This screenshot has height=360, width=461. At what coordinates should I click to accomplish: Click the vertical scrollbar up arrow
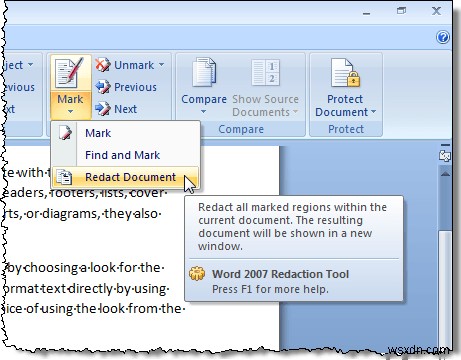point(445,174)
